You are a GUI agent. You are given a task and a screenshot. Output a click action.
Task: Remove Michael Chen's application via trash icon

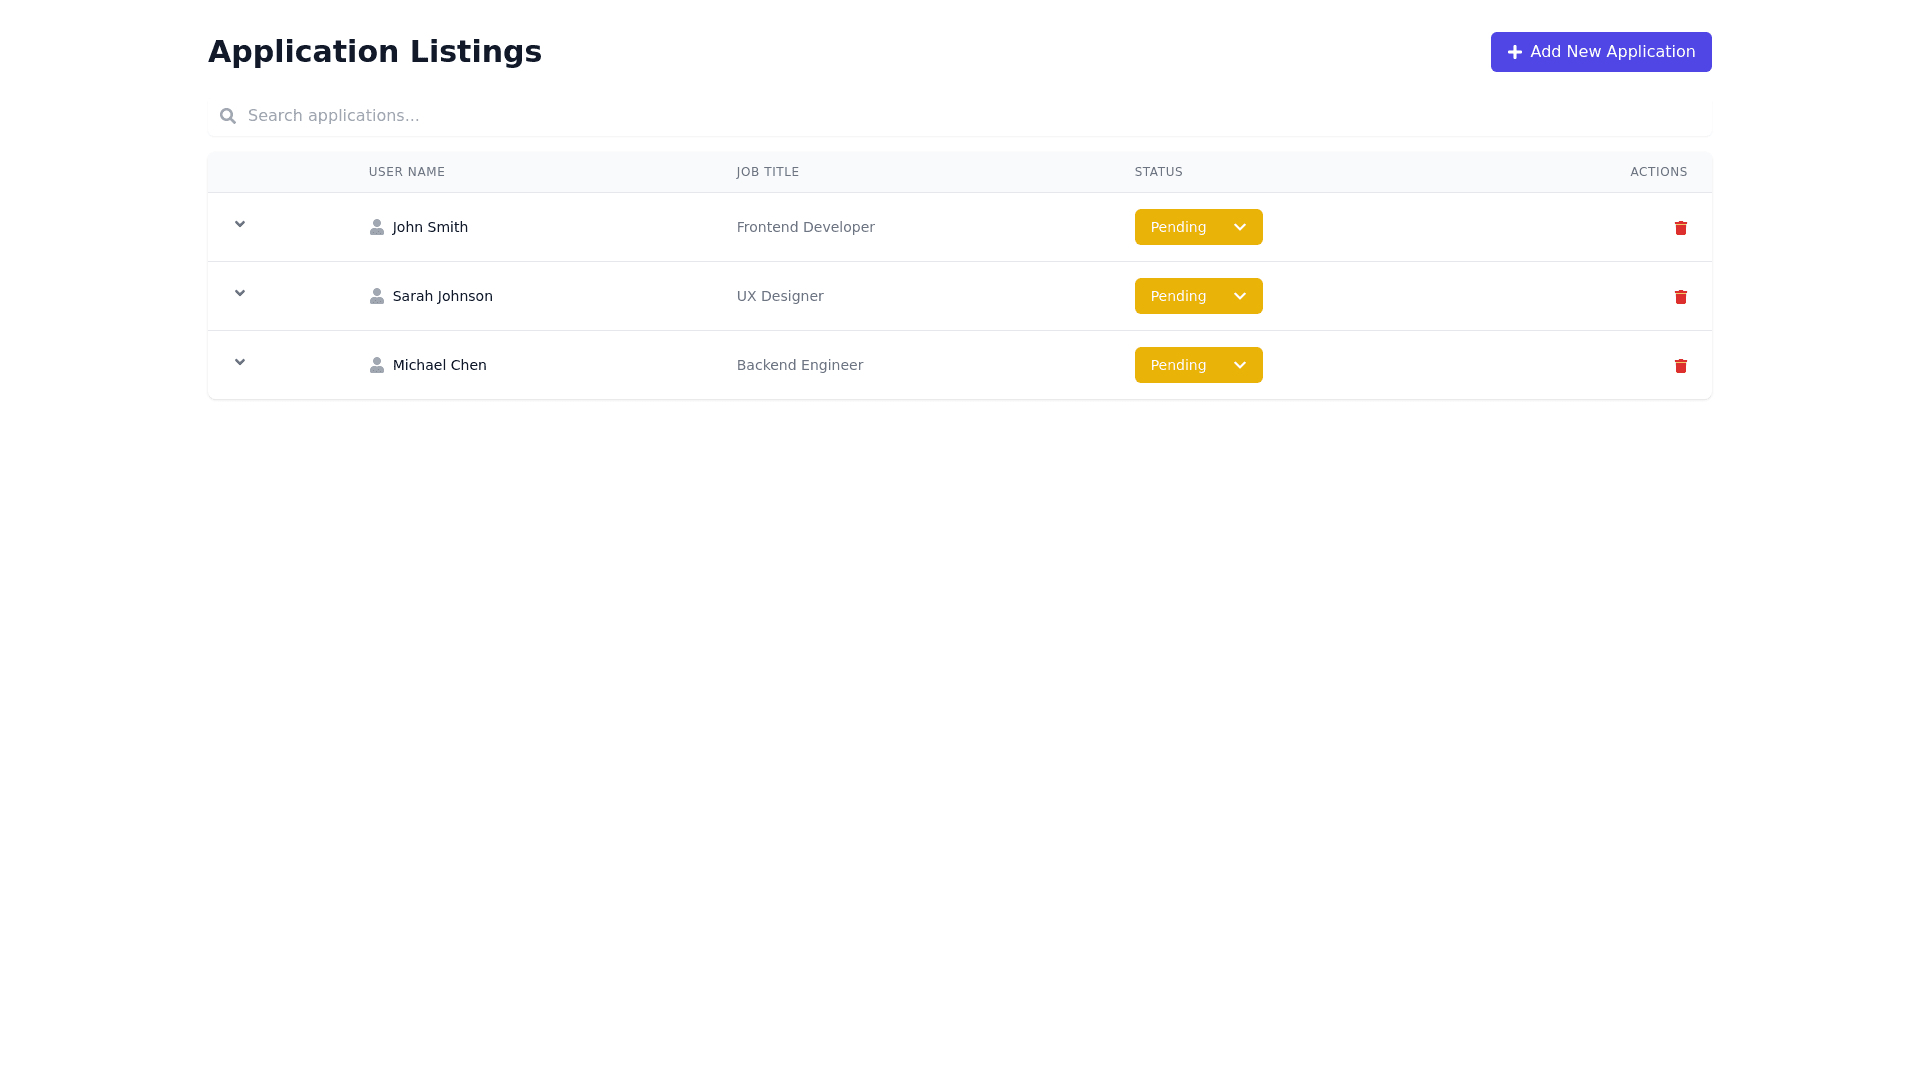[x=1680, y=366]
